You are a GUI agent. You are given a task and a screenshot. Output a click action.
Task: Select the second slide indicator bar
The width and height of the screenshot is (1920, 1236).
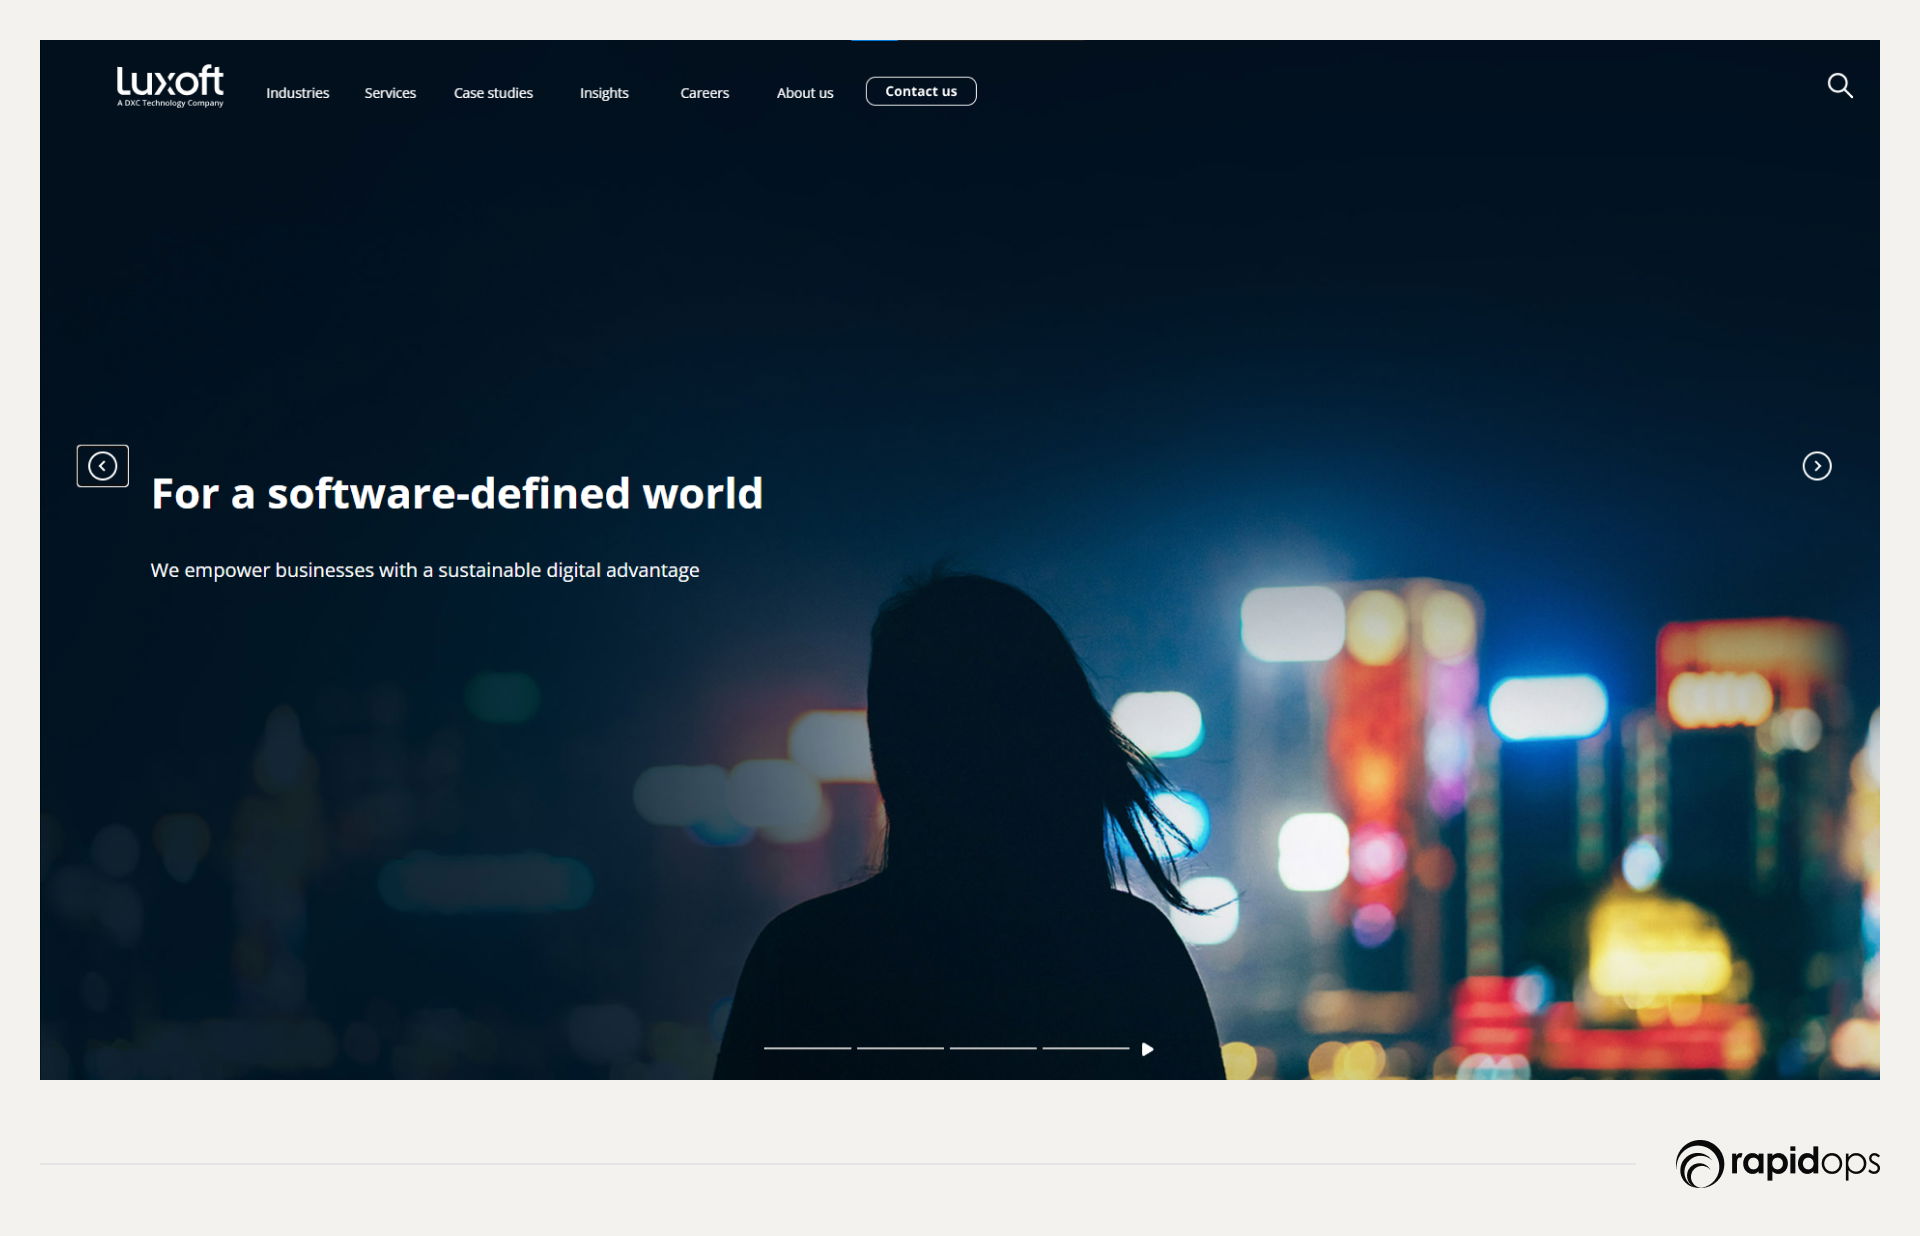pos(900,1048)
